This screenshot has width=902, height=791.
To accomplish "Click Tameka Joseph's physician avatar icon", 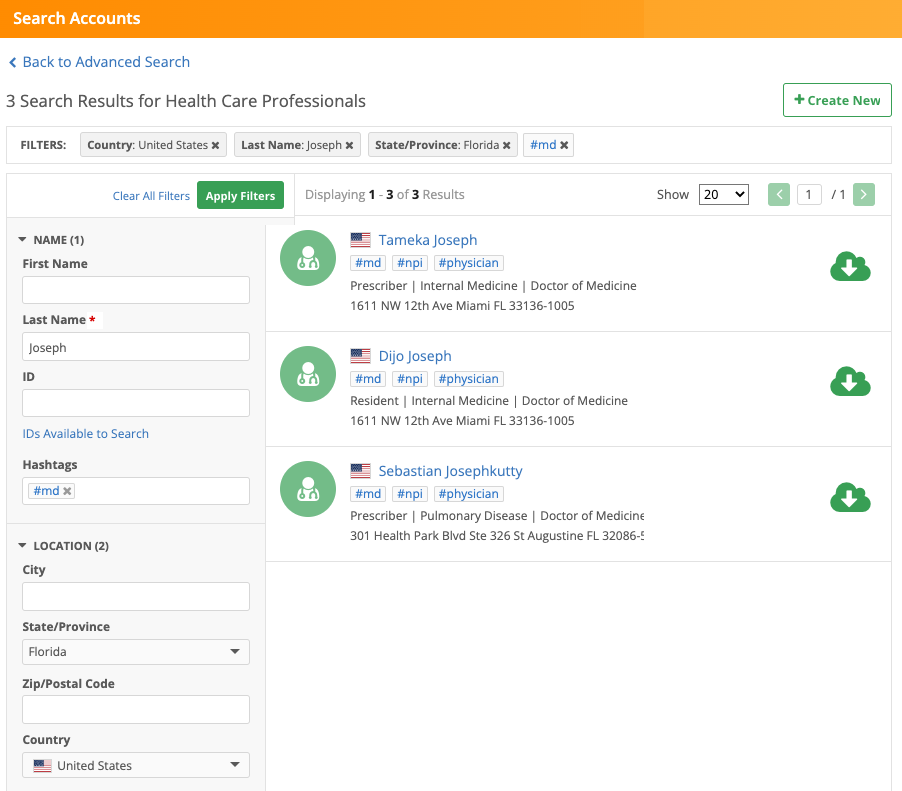I will [x=308, y=258].
